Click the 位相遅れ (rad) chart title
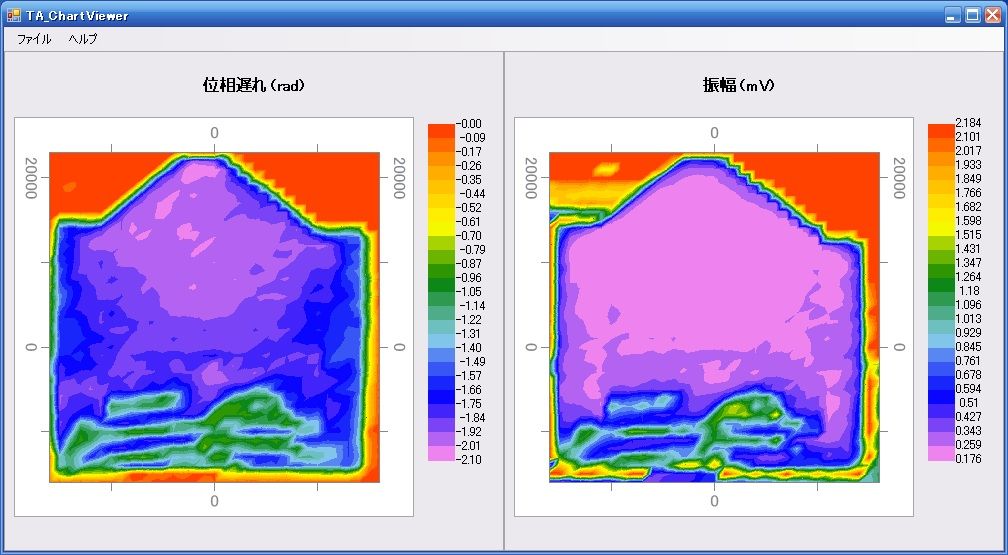This screenshot has height=555, width=1008. (x=253, y=85)
